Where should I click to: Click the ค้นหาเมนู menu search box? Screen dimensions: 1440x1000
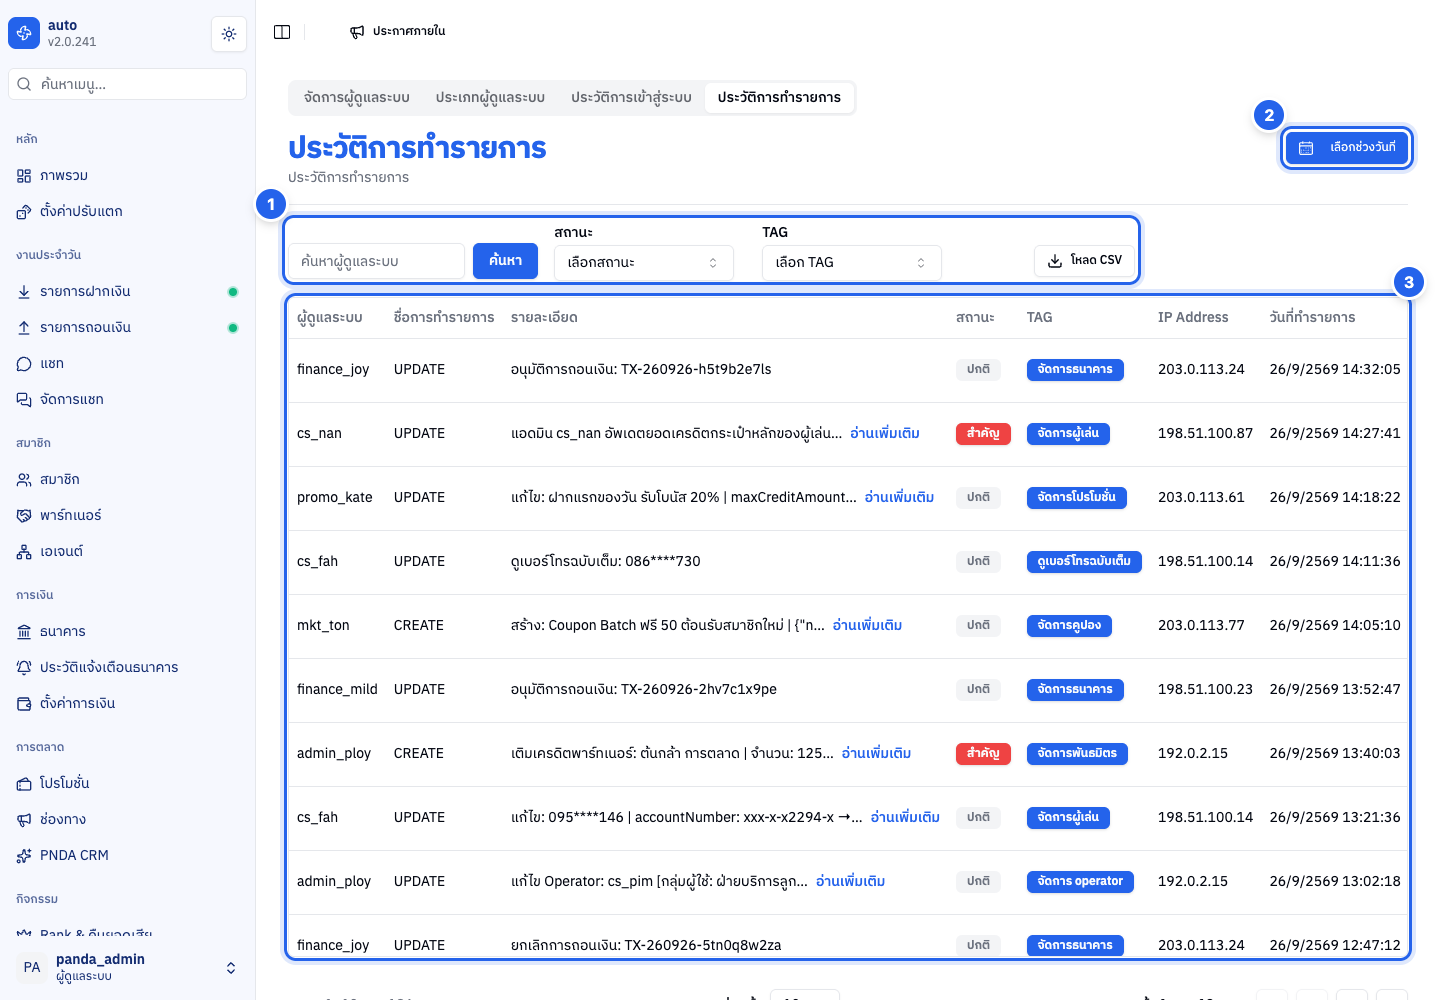127,84
